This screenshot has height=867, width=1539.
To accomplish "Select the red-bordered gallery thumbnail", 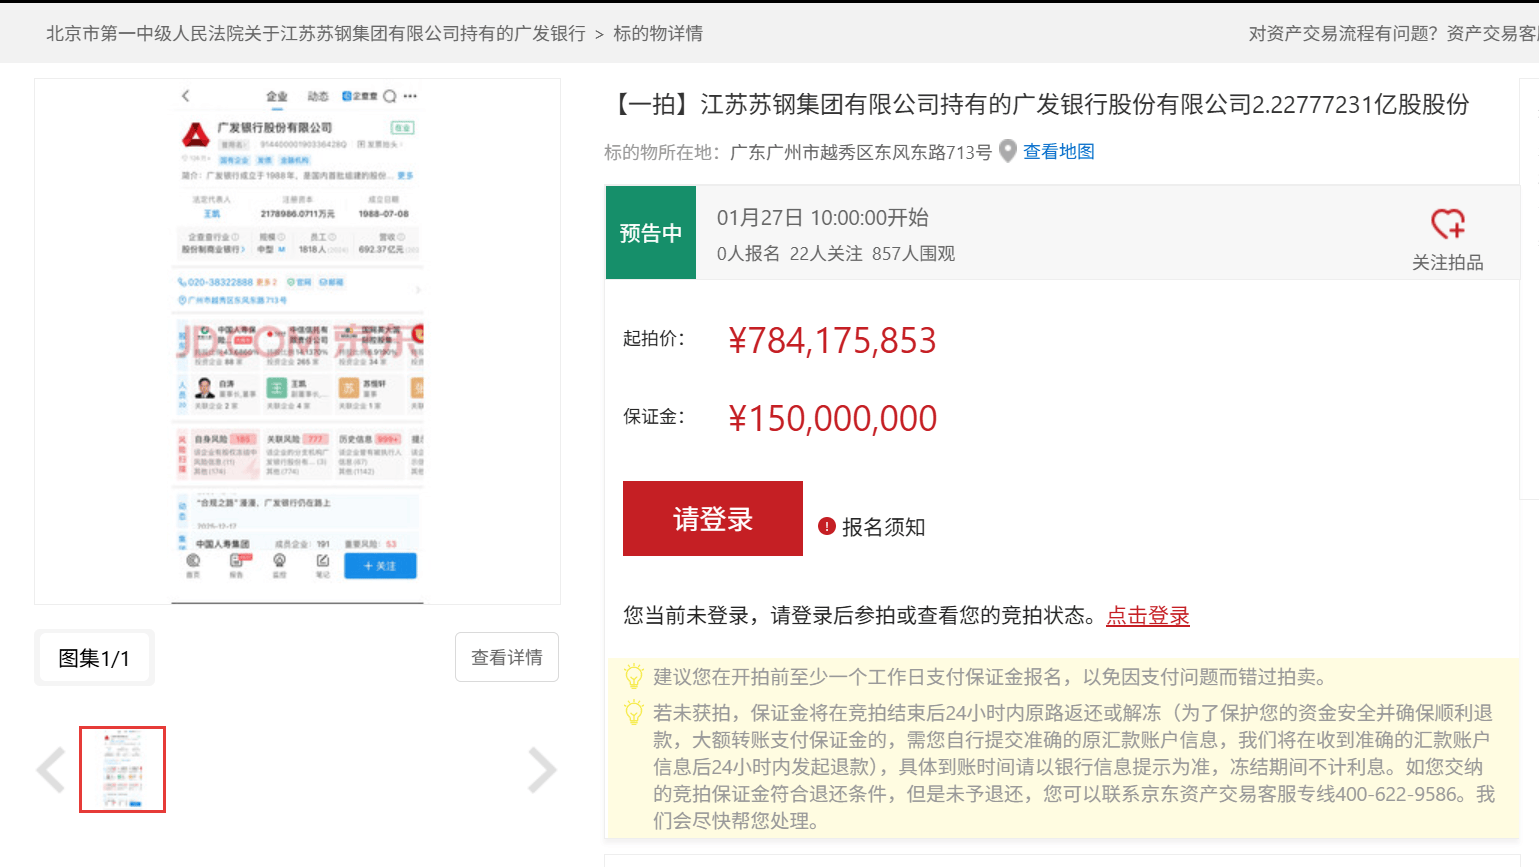I will coord(122,769).
